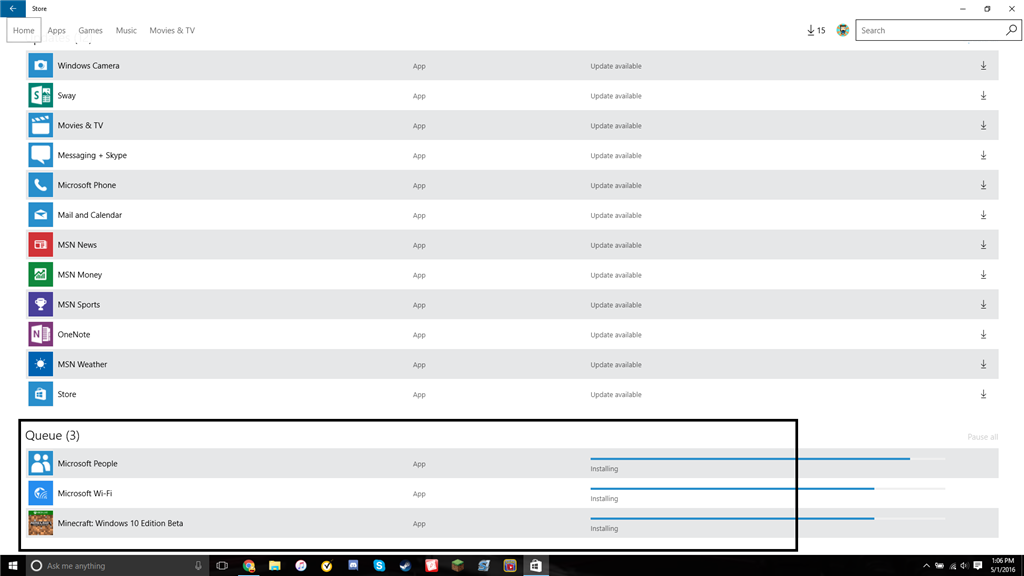This screenshot has width=1024, height=576.
Task: Download the Microsoft Phone update
Action: point(983,185)
